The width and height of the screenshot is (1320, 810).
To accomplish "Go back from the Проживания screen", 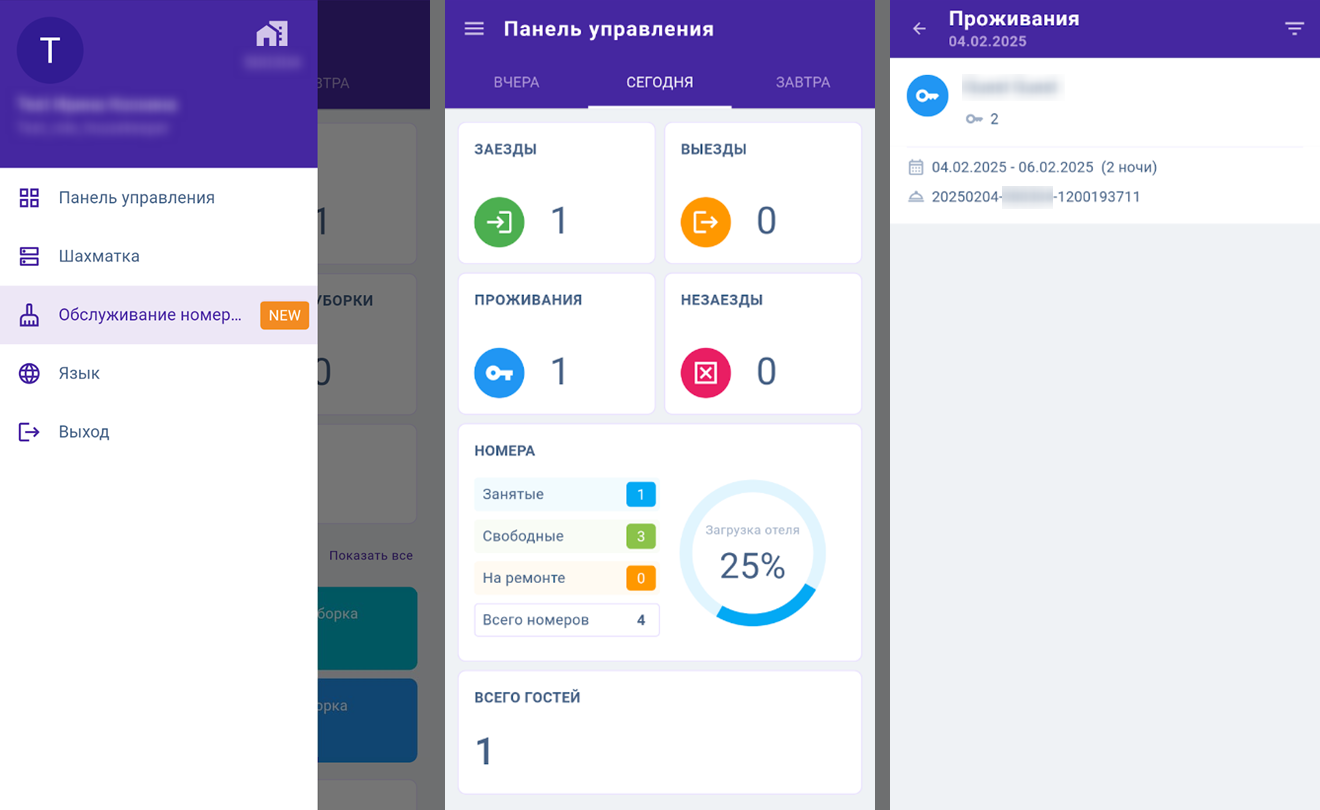I will 919,29.
